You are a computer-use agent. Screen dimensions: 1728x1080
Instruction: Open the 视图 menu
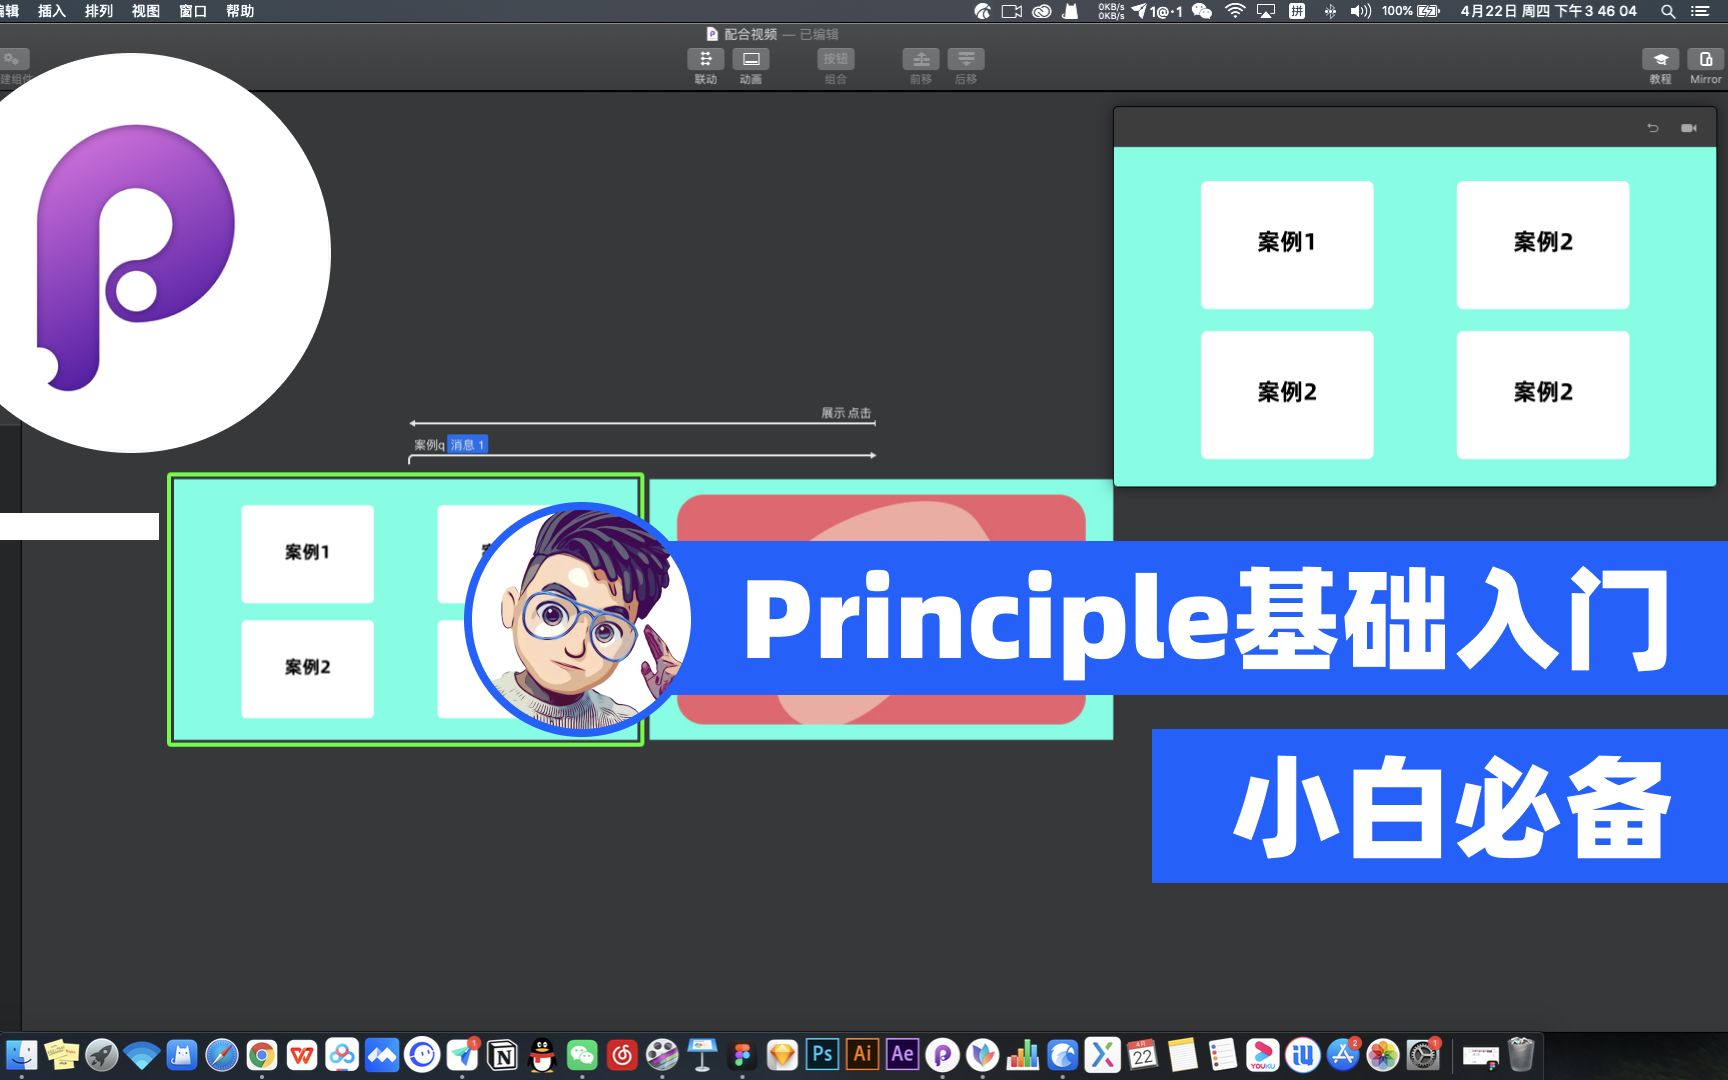click(x=145, y=11)
